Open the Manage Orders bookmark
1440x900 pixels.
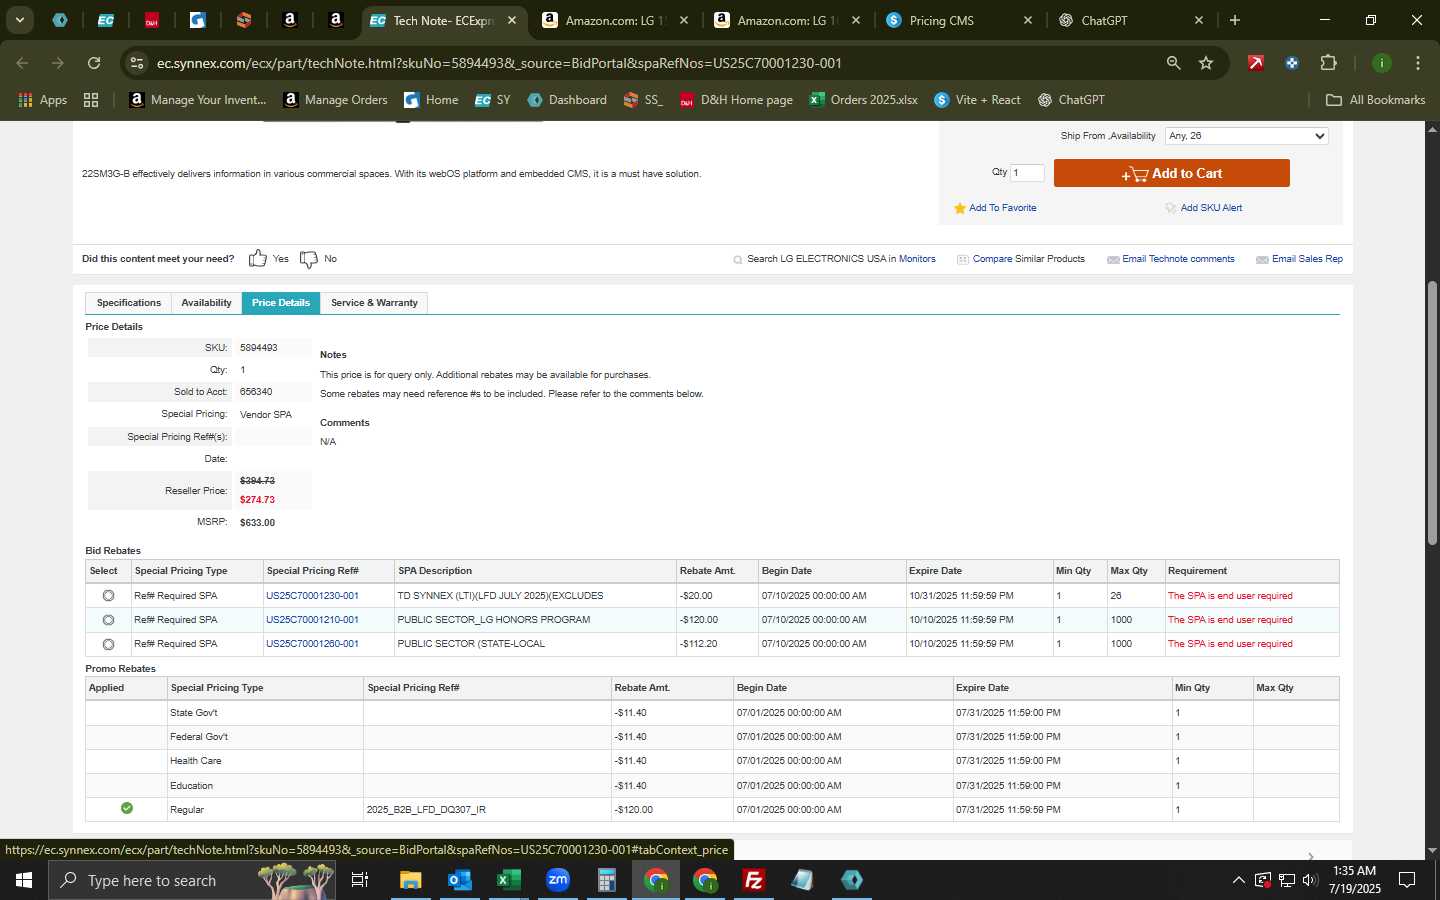pos(336,100)
